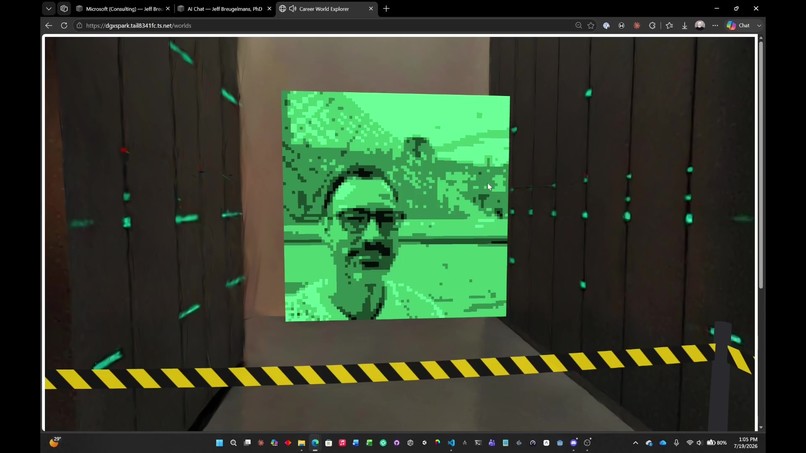Open a new browser tab
806x453 pixels.
pos(386,9)
